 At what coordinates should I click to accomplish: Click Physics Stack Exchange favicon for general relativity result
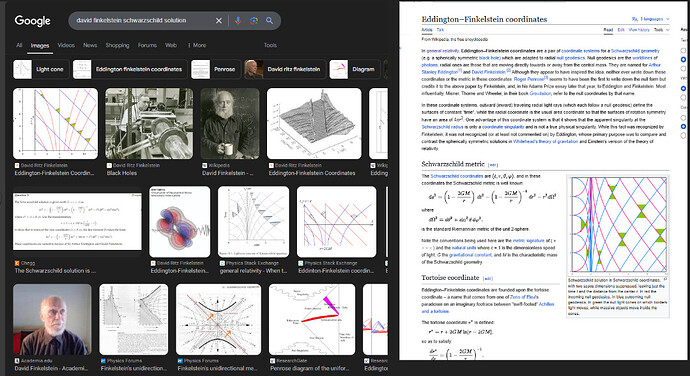pyautogui.click(x=222, y=263)
